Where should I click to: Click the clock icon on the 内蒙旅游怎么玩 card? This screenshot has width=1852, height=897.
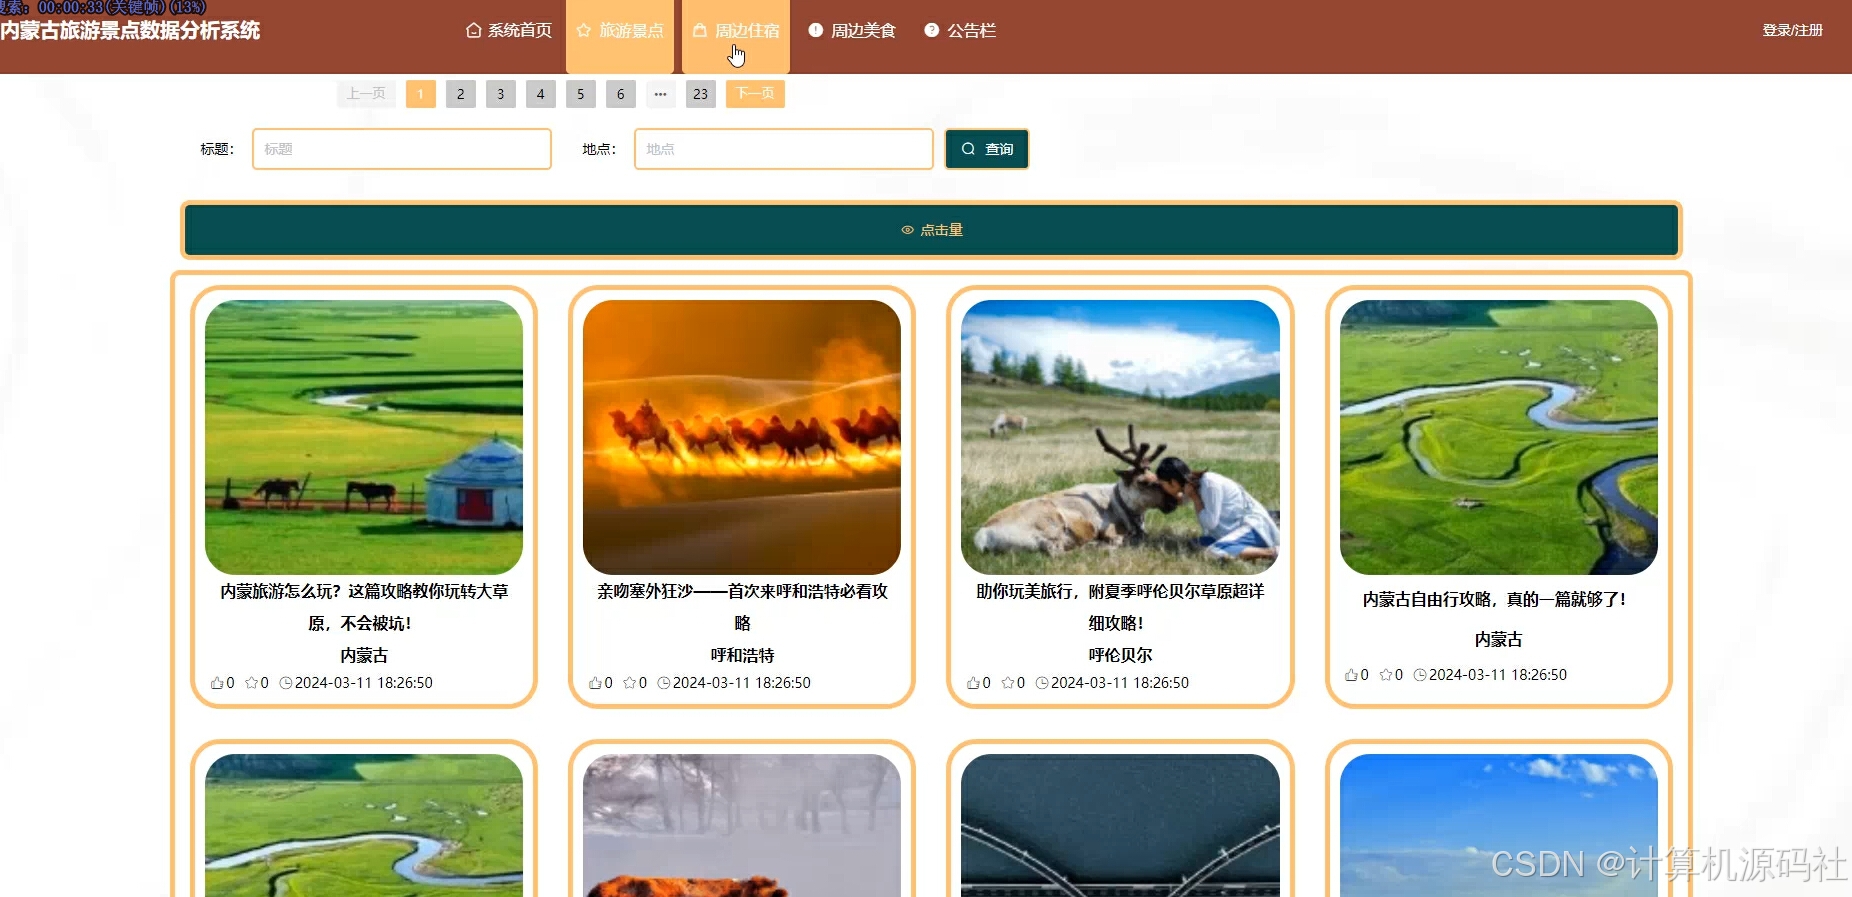(286, 683)
